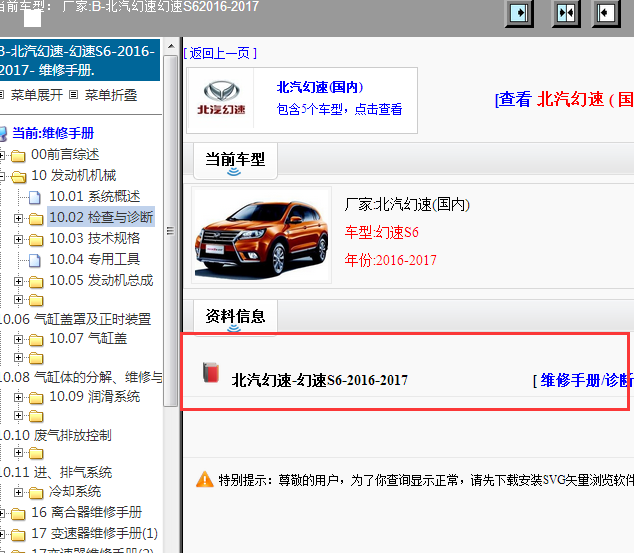Click the 10.04 专用工具 document icon
The height and width of the screenshot is (553, 634).
click(x=35, y=260)
